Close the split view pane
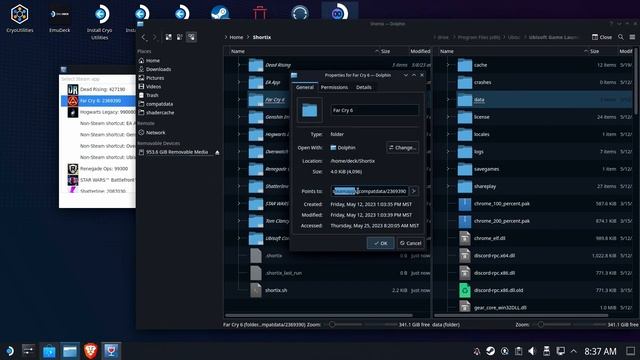 pos(602,37)
